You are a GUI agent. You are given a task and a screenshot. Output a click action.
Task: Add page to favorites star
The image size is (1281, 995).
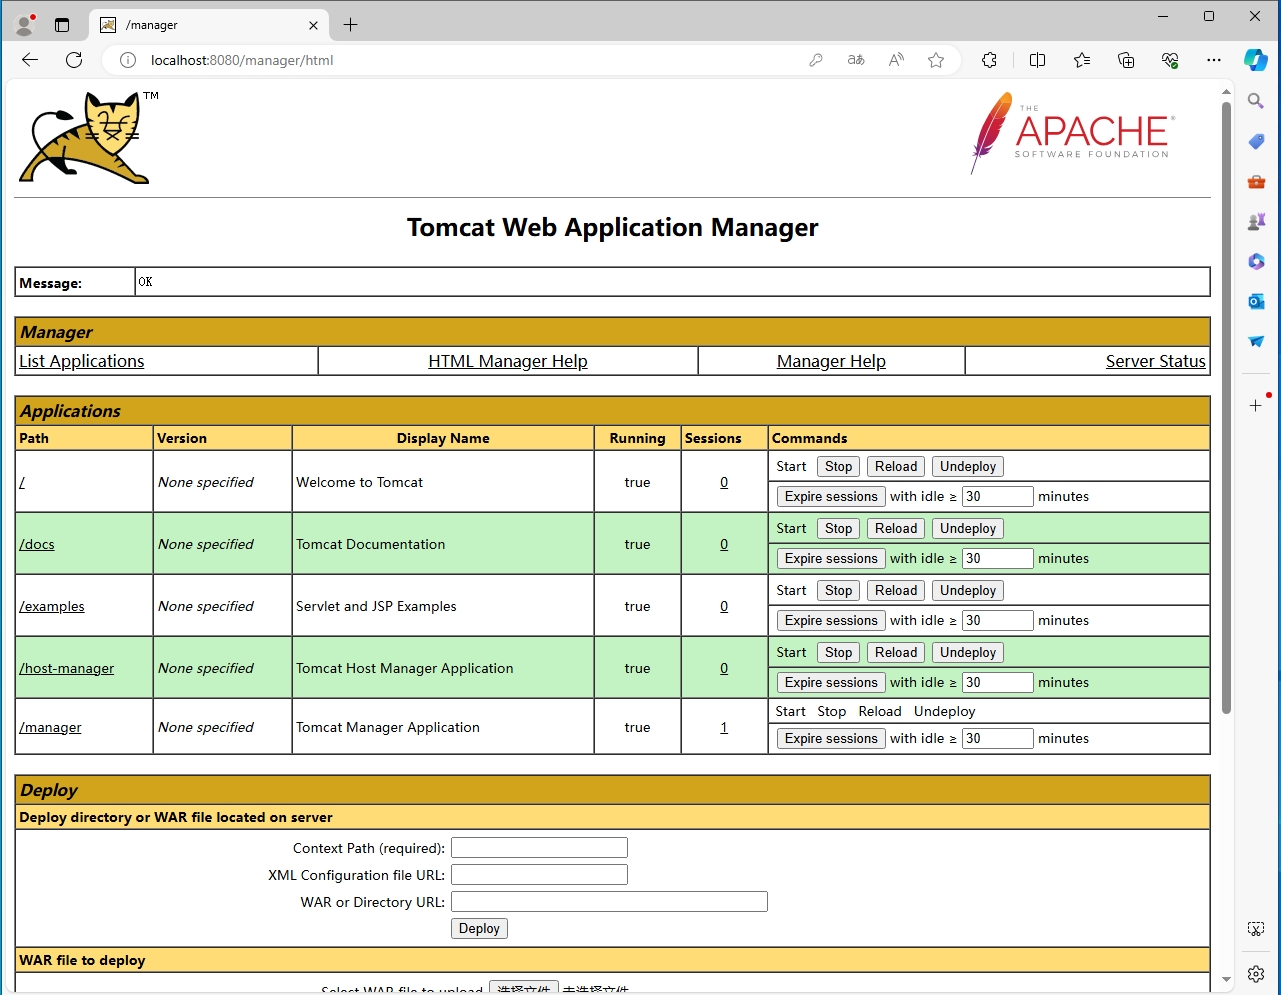[x=936, y=60]
